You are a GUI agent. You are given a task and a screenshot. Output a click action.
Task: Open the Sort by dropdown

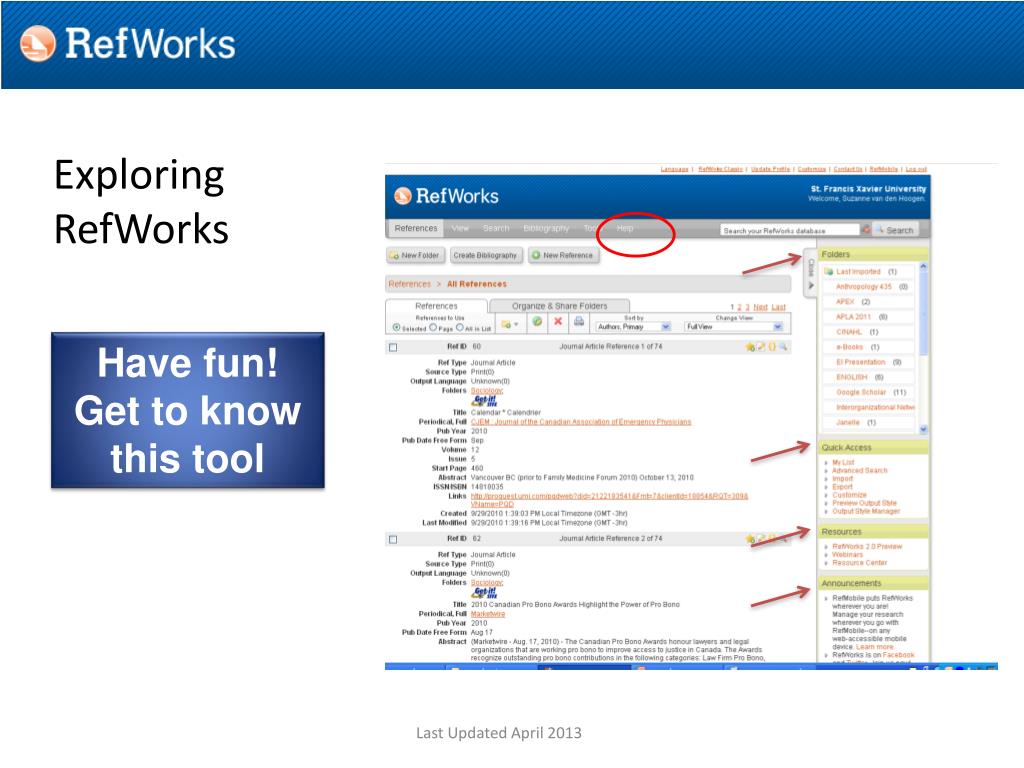click(633, 326)
